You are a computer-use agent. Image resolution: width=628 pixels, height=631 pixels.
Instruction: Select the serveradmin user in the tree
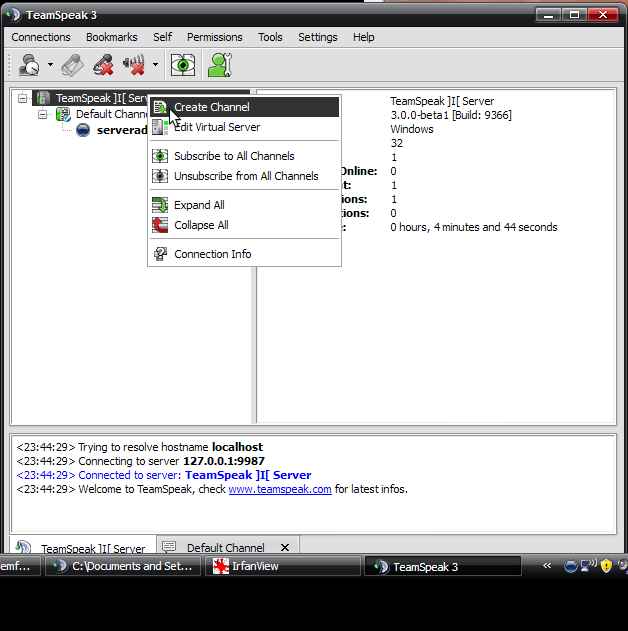pos(122,130)
